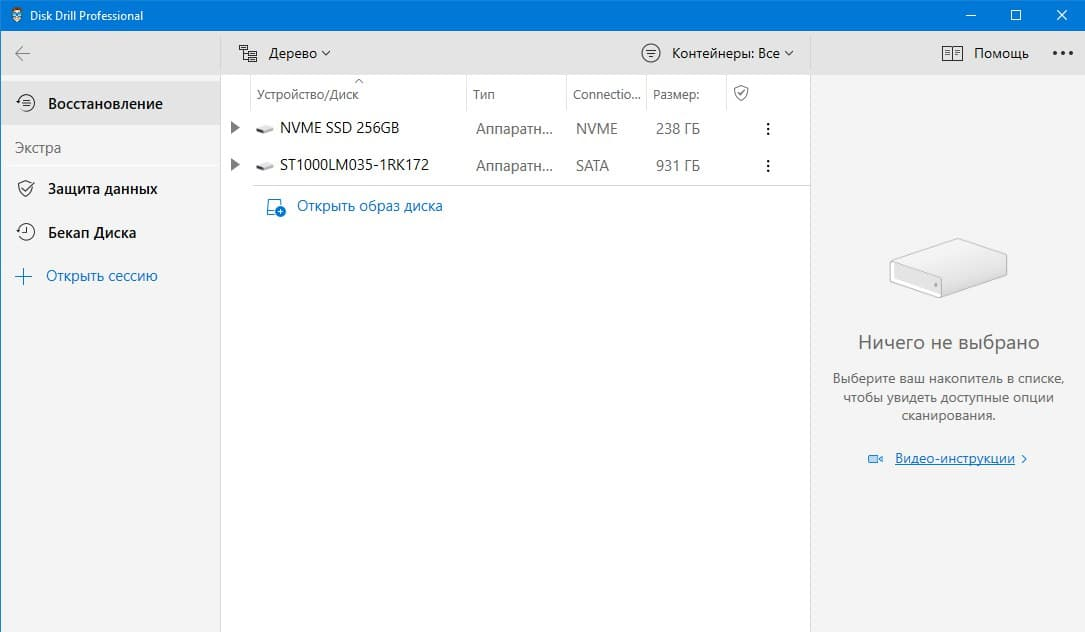Sort by Устройство/Диск column header

coord(308,95)
